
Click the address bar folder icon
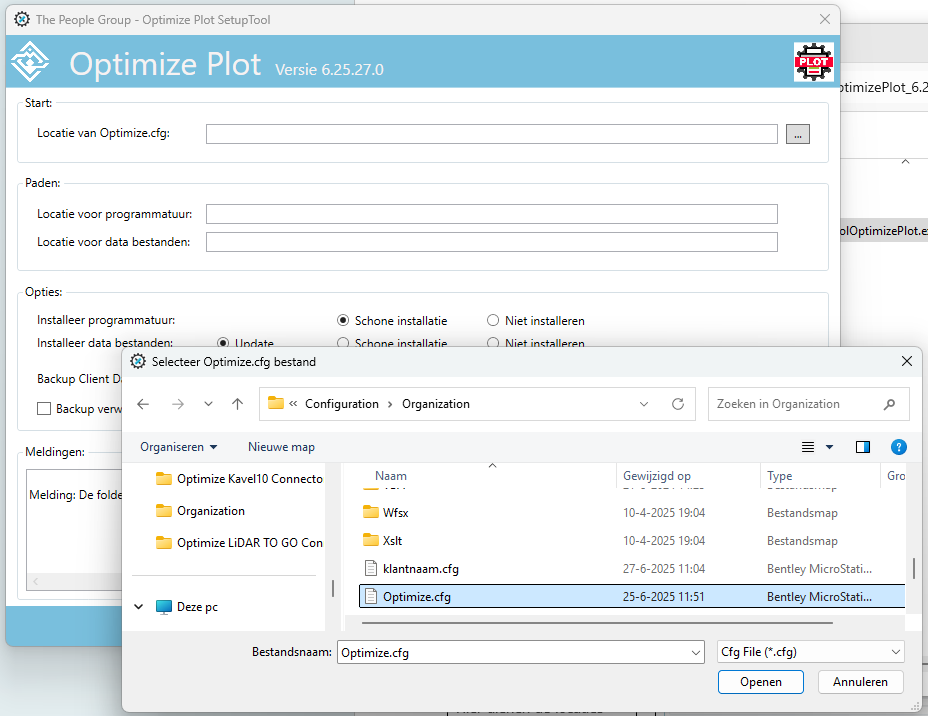click(276, 404)
